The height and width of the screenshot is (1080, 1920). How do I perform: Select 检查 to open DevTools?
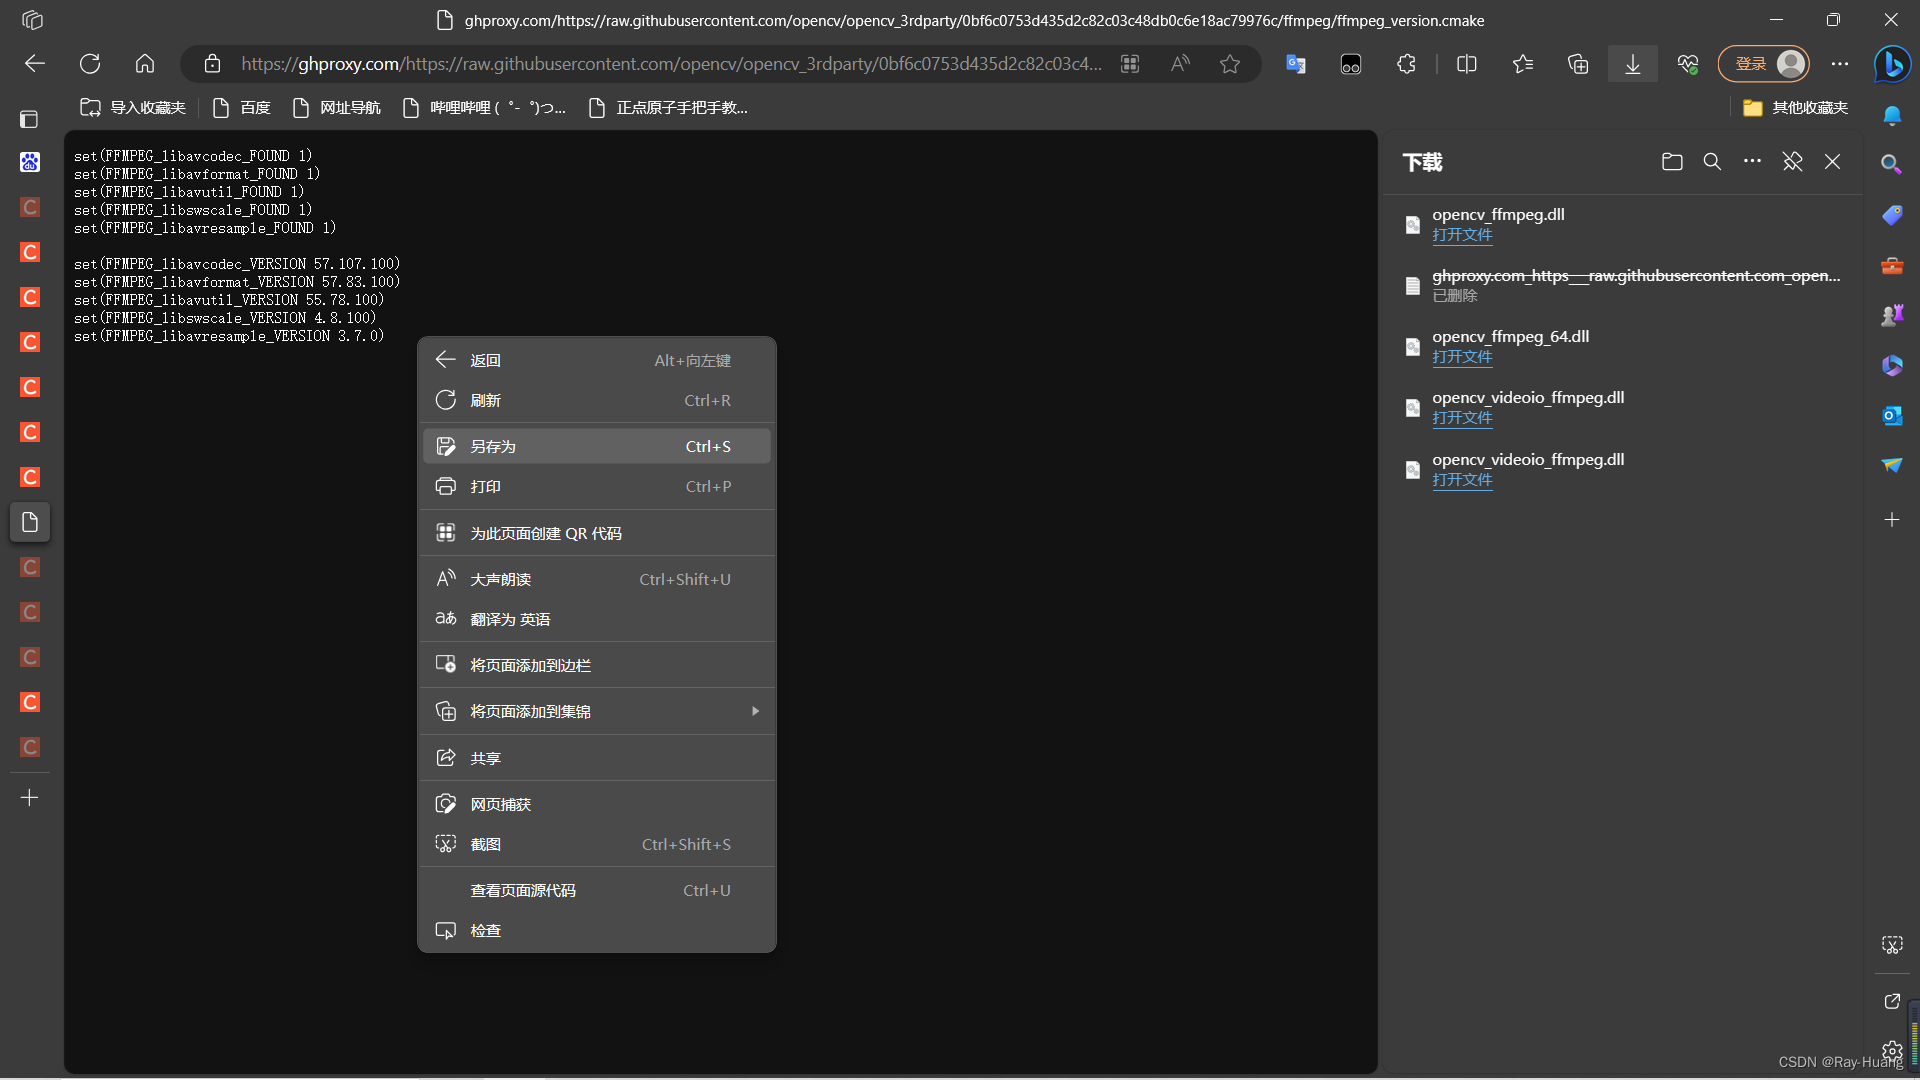click(x=596, y=930)
